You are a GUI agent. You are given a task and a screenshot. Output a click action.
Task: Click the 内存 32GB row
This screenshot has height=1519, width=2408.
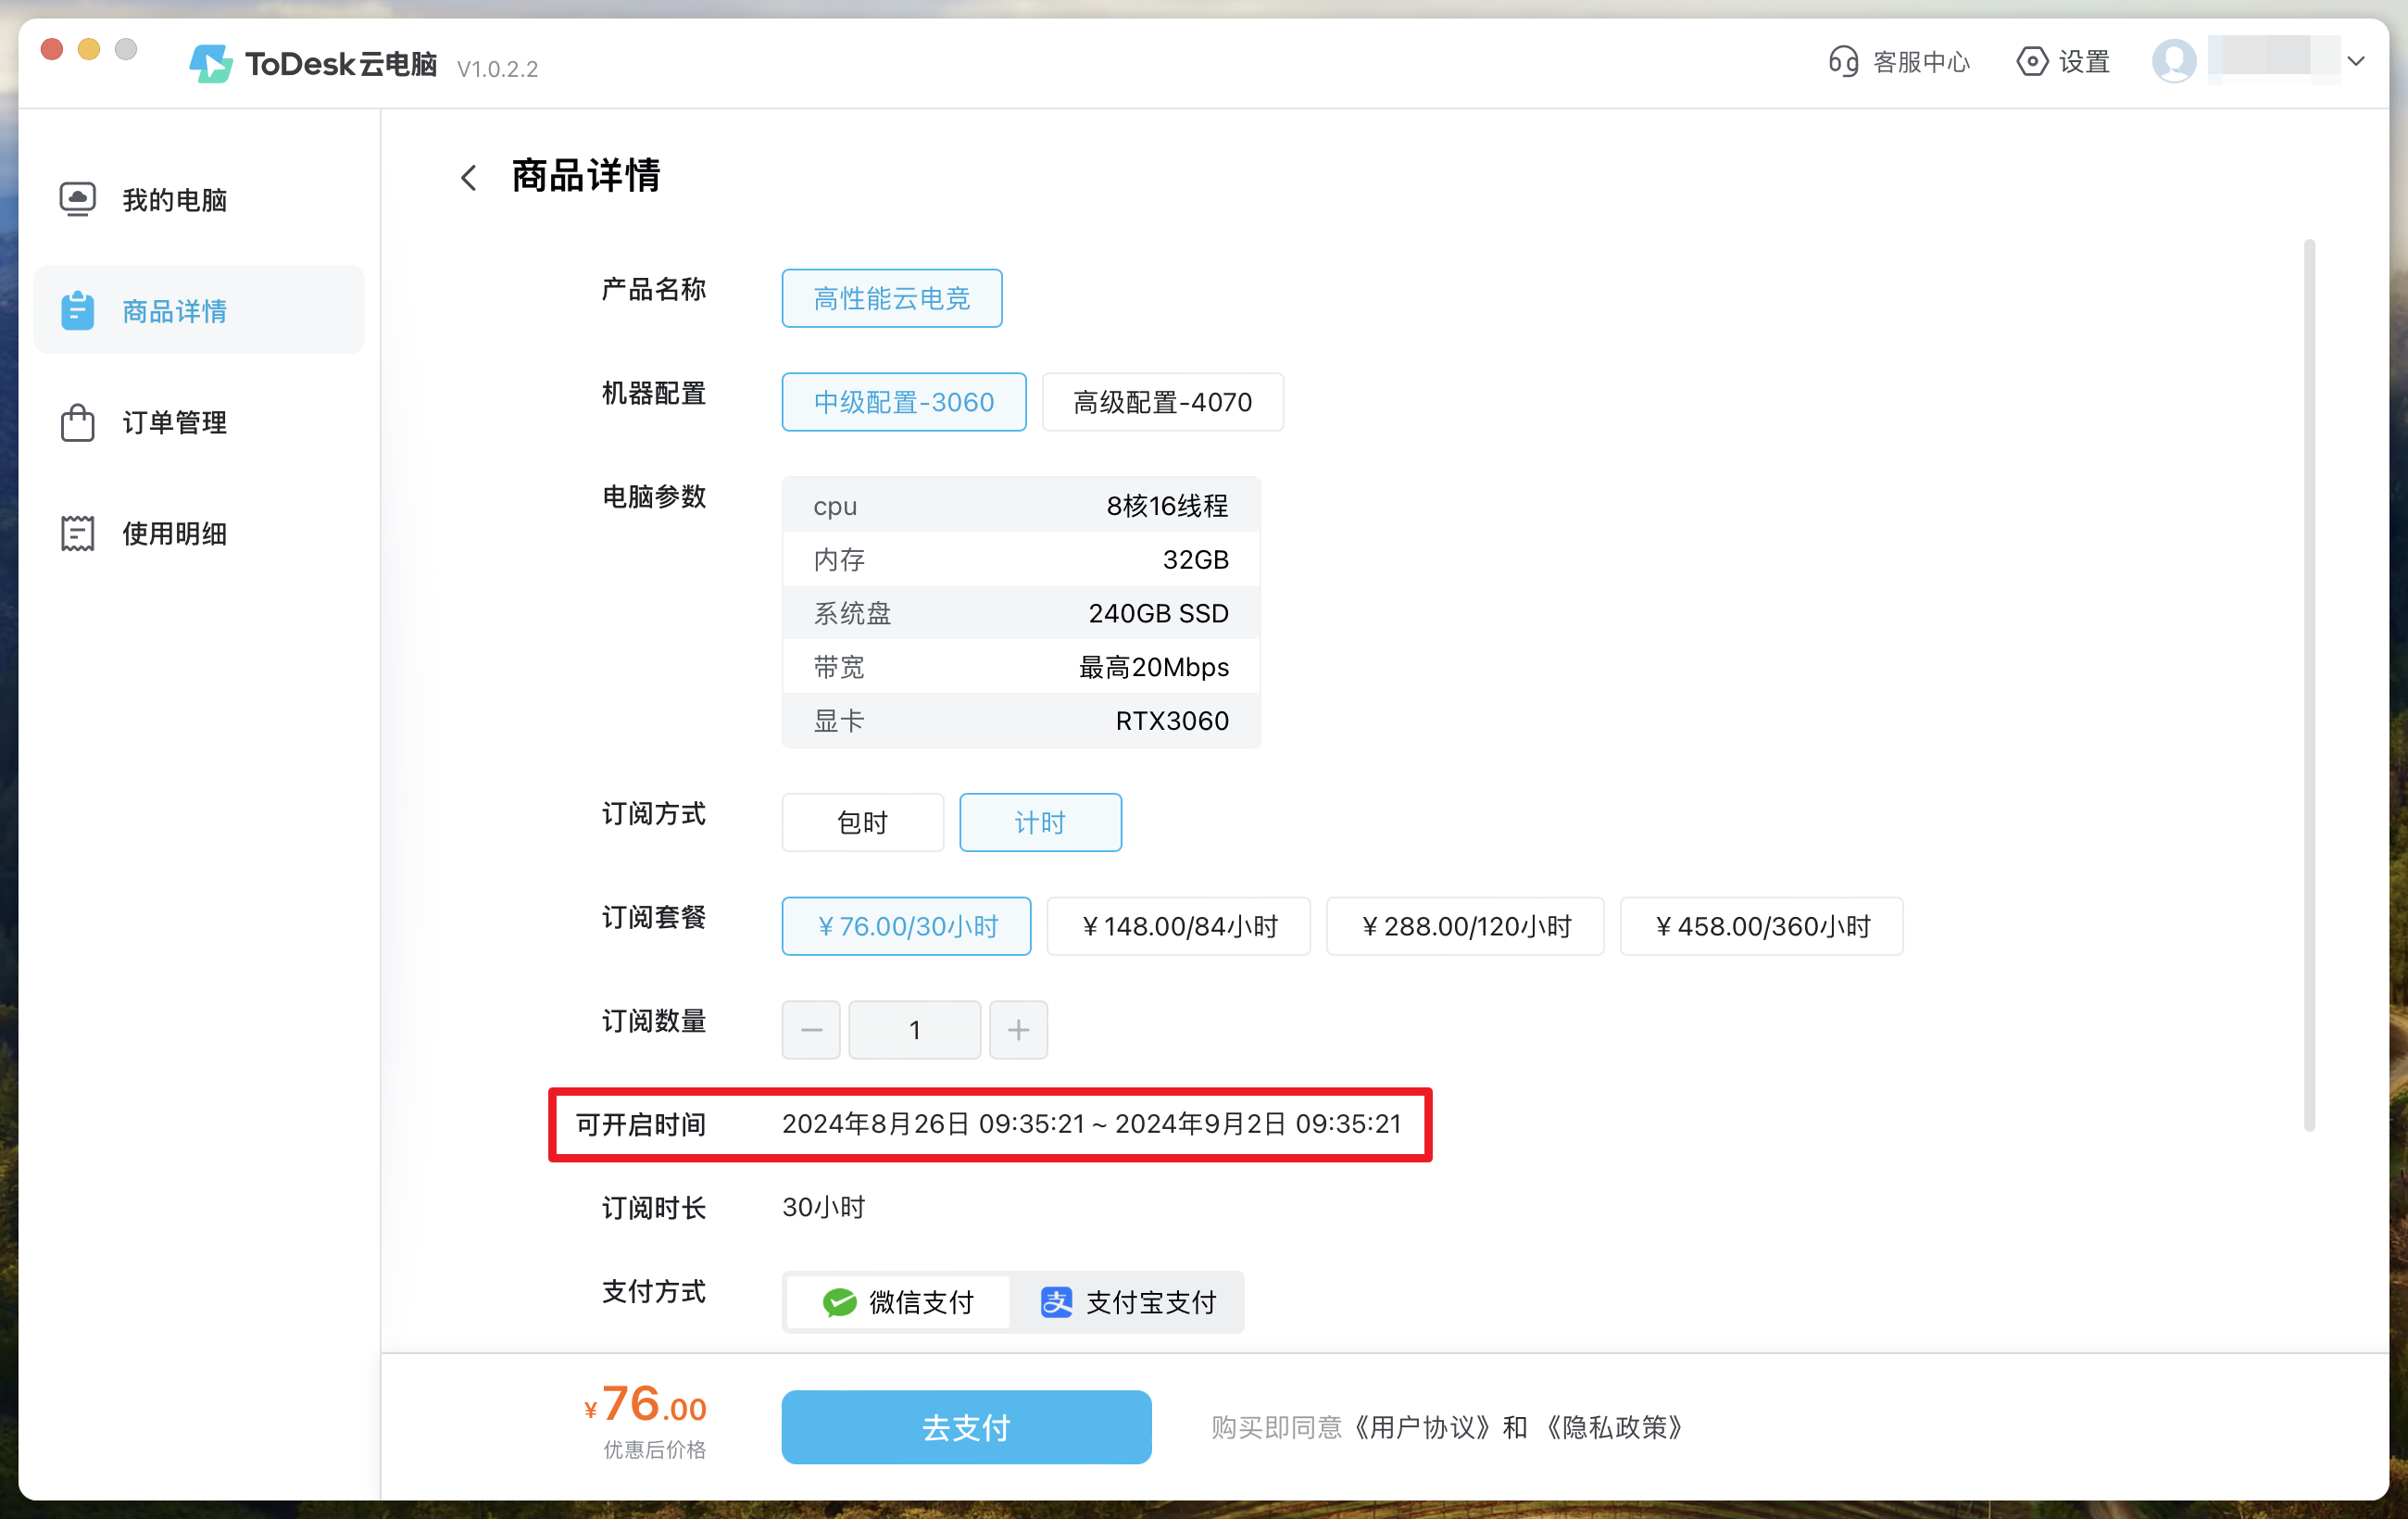pyautogui.click(x=1020, y=559)
